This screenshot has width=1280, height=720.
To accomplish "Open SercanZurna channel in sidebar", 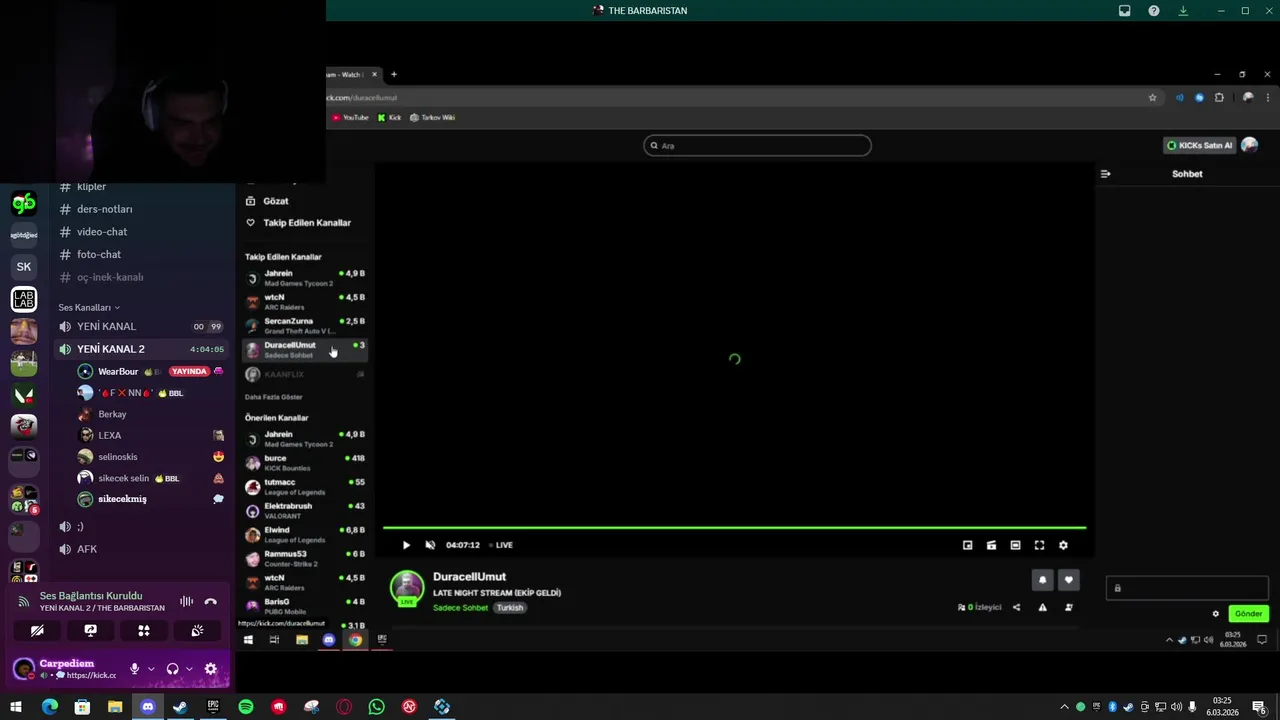I will pos(304,326).
